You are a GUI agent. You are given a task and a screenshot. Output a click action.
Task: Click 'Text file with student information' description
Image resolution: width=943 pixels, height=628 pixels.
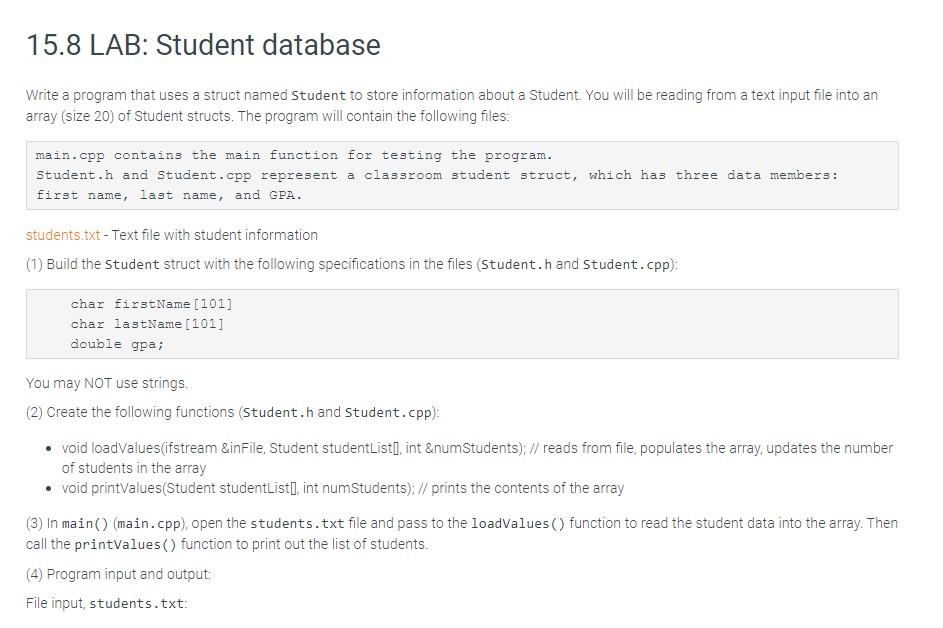[215, 235]
